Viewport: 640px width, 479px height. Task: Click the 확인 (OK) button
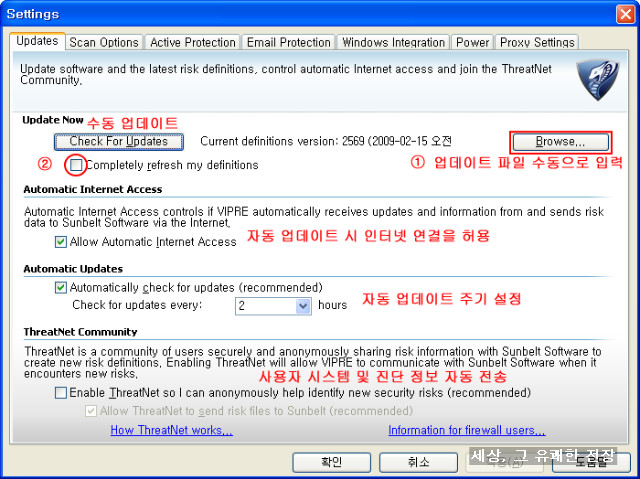(331, 462)
